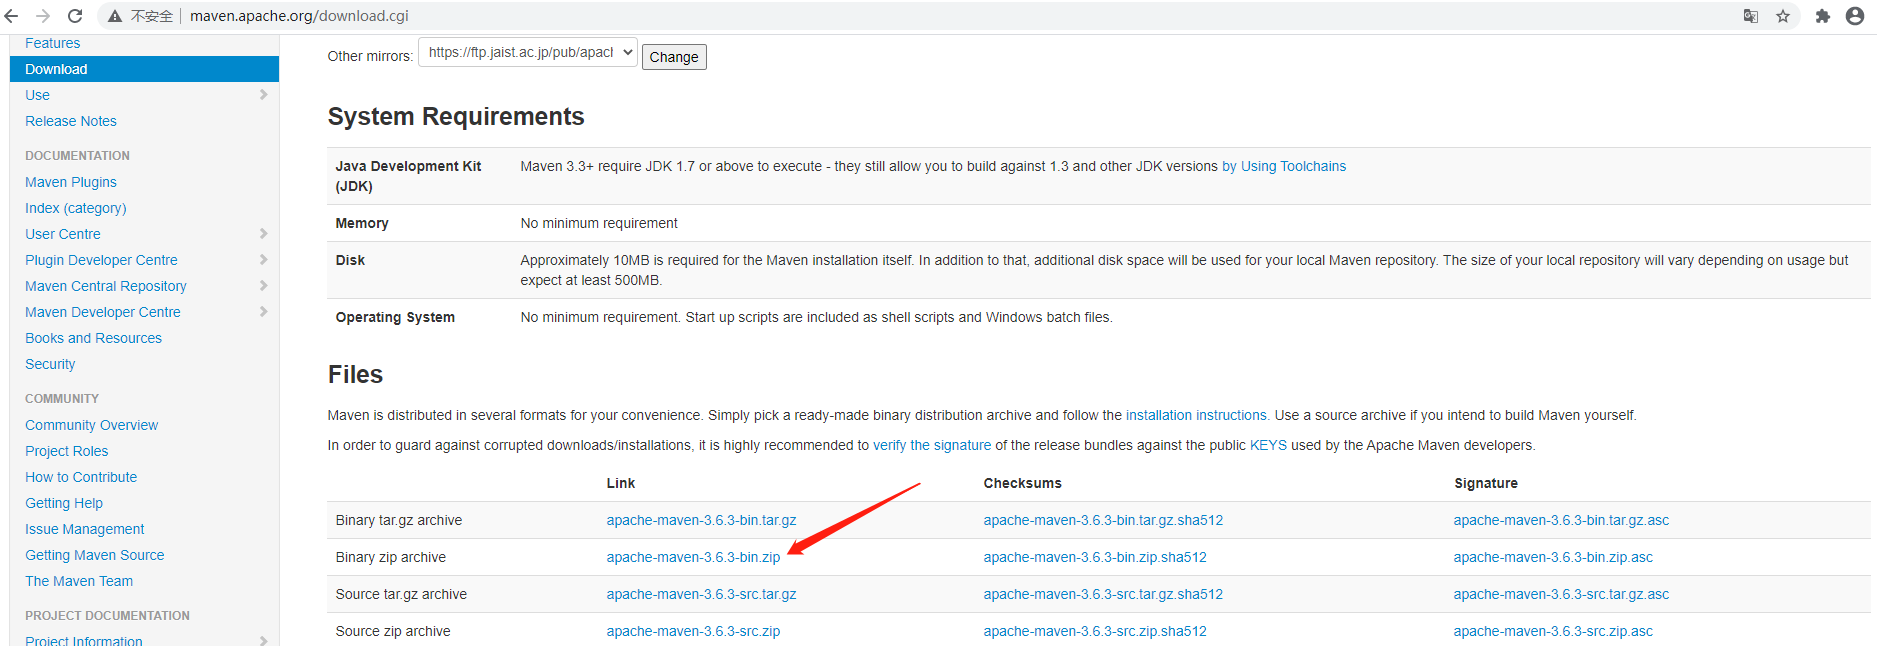This screenshot has width=1877, height=646.
Task: Expand the Use submenu chevron
Action: click(263, 95)
